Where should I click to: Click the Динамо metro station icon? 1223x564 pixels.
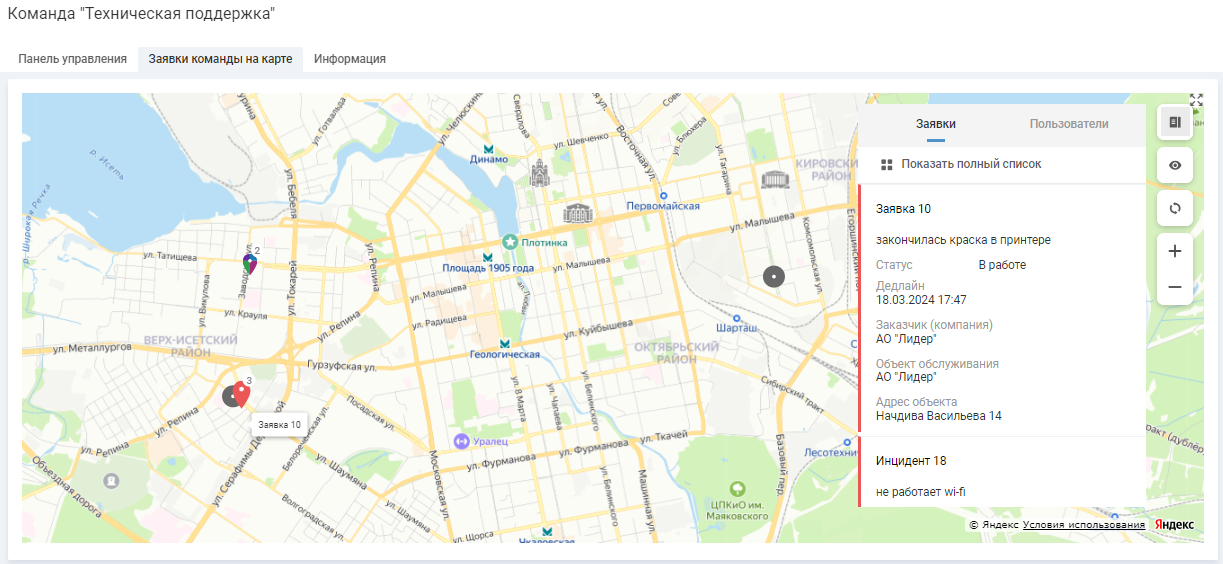[x=489, y=148]
